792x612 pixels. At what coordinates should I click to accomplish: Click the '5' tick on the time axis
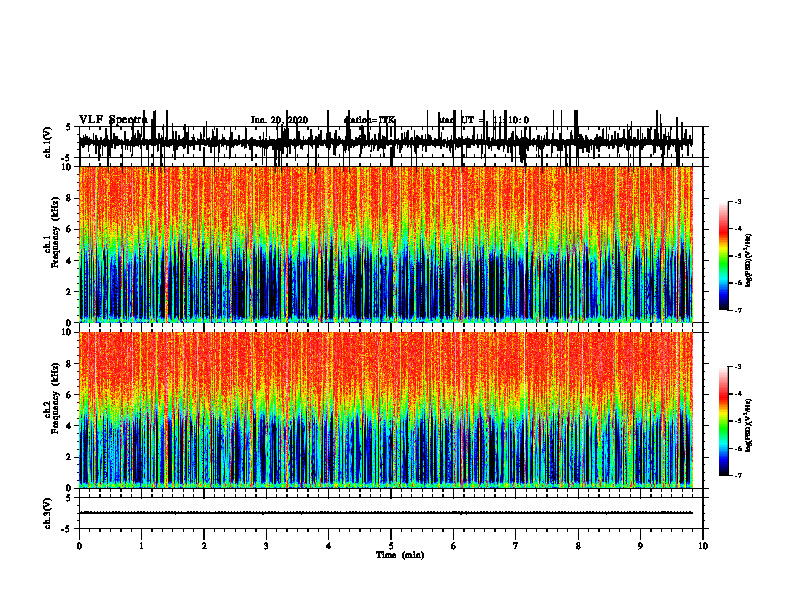(391, 546)
